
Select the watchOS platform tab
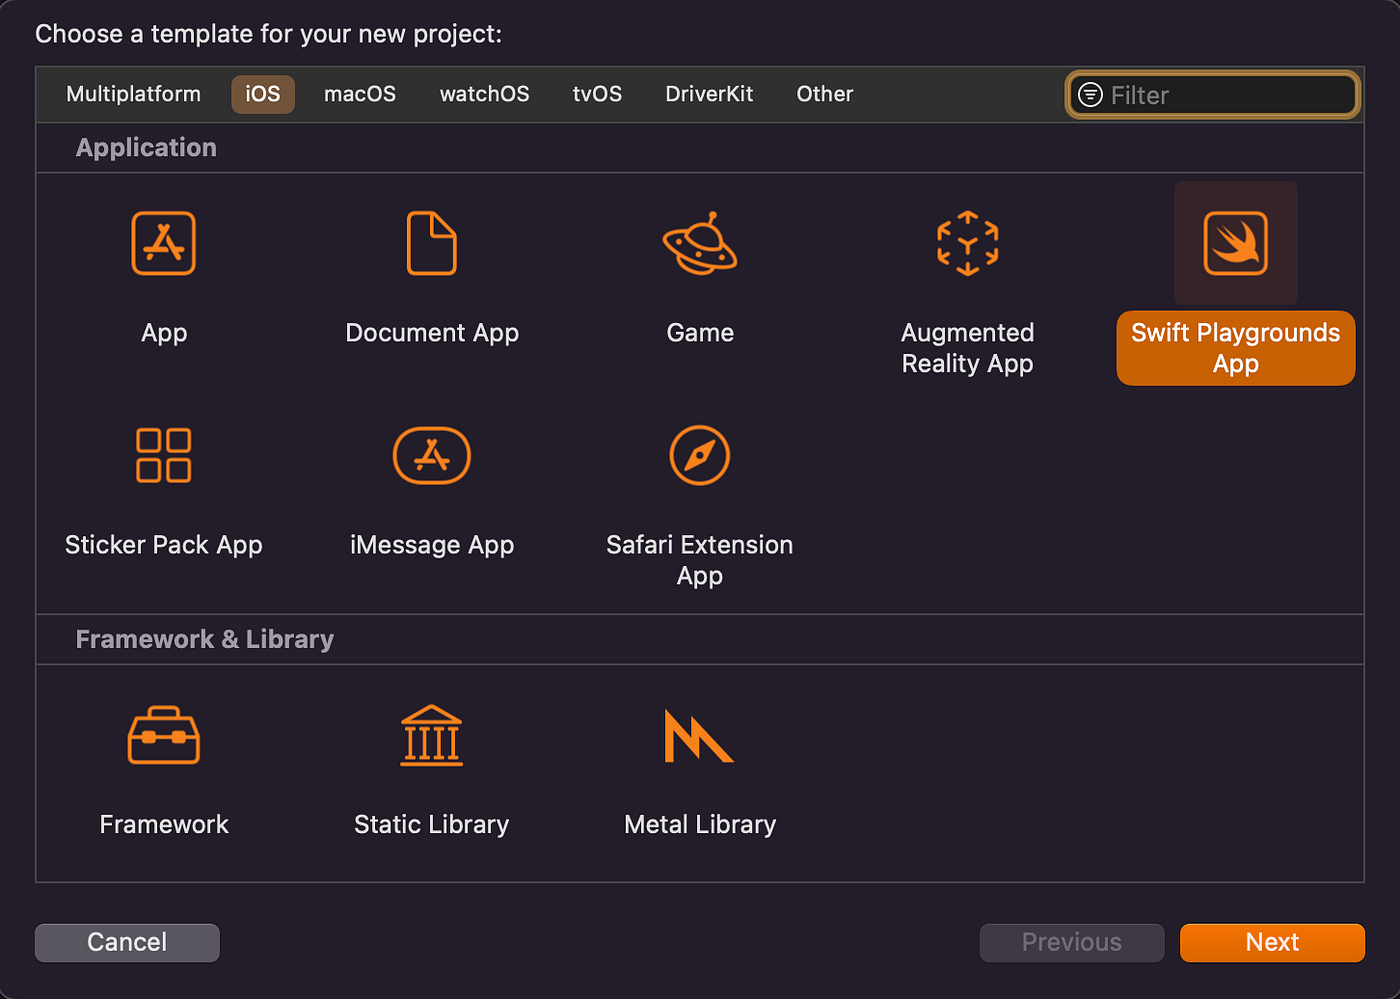[484, 94]
